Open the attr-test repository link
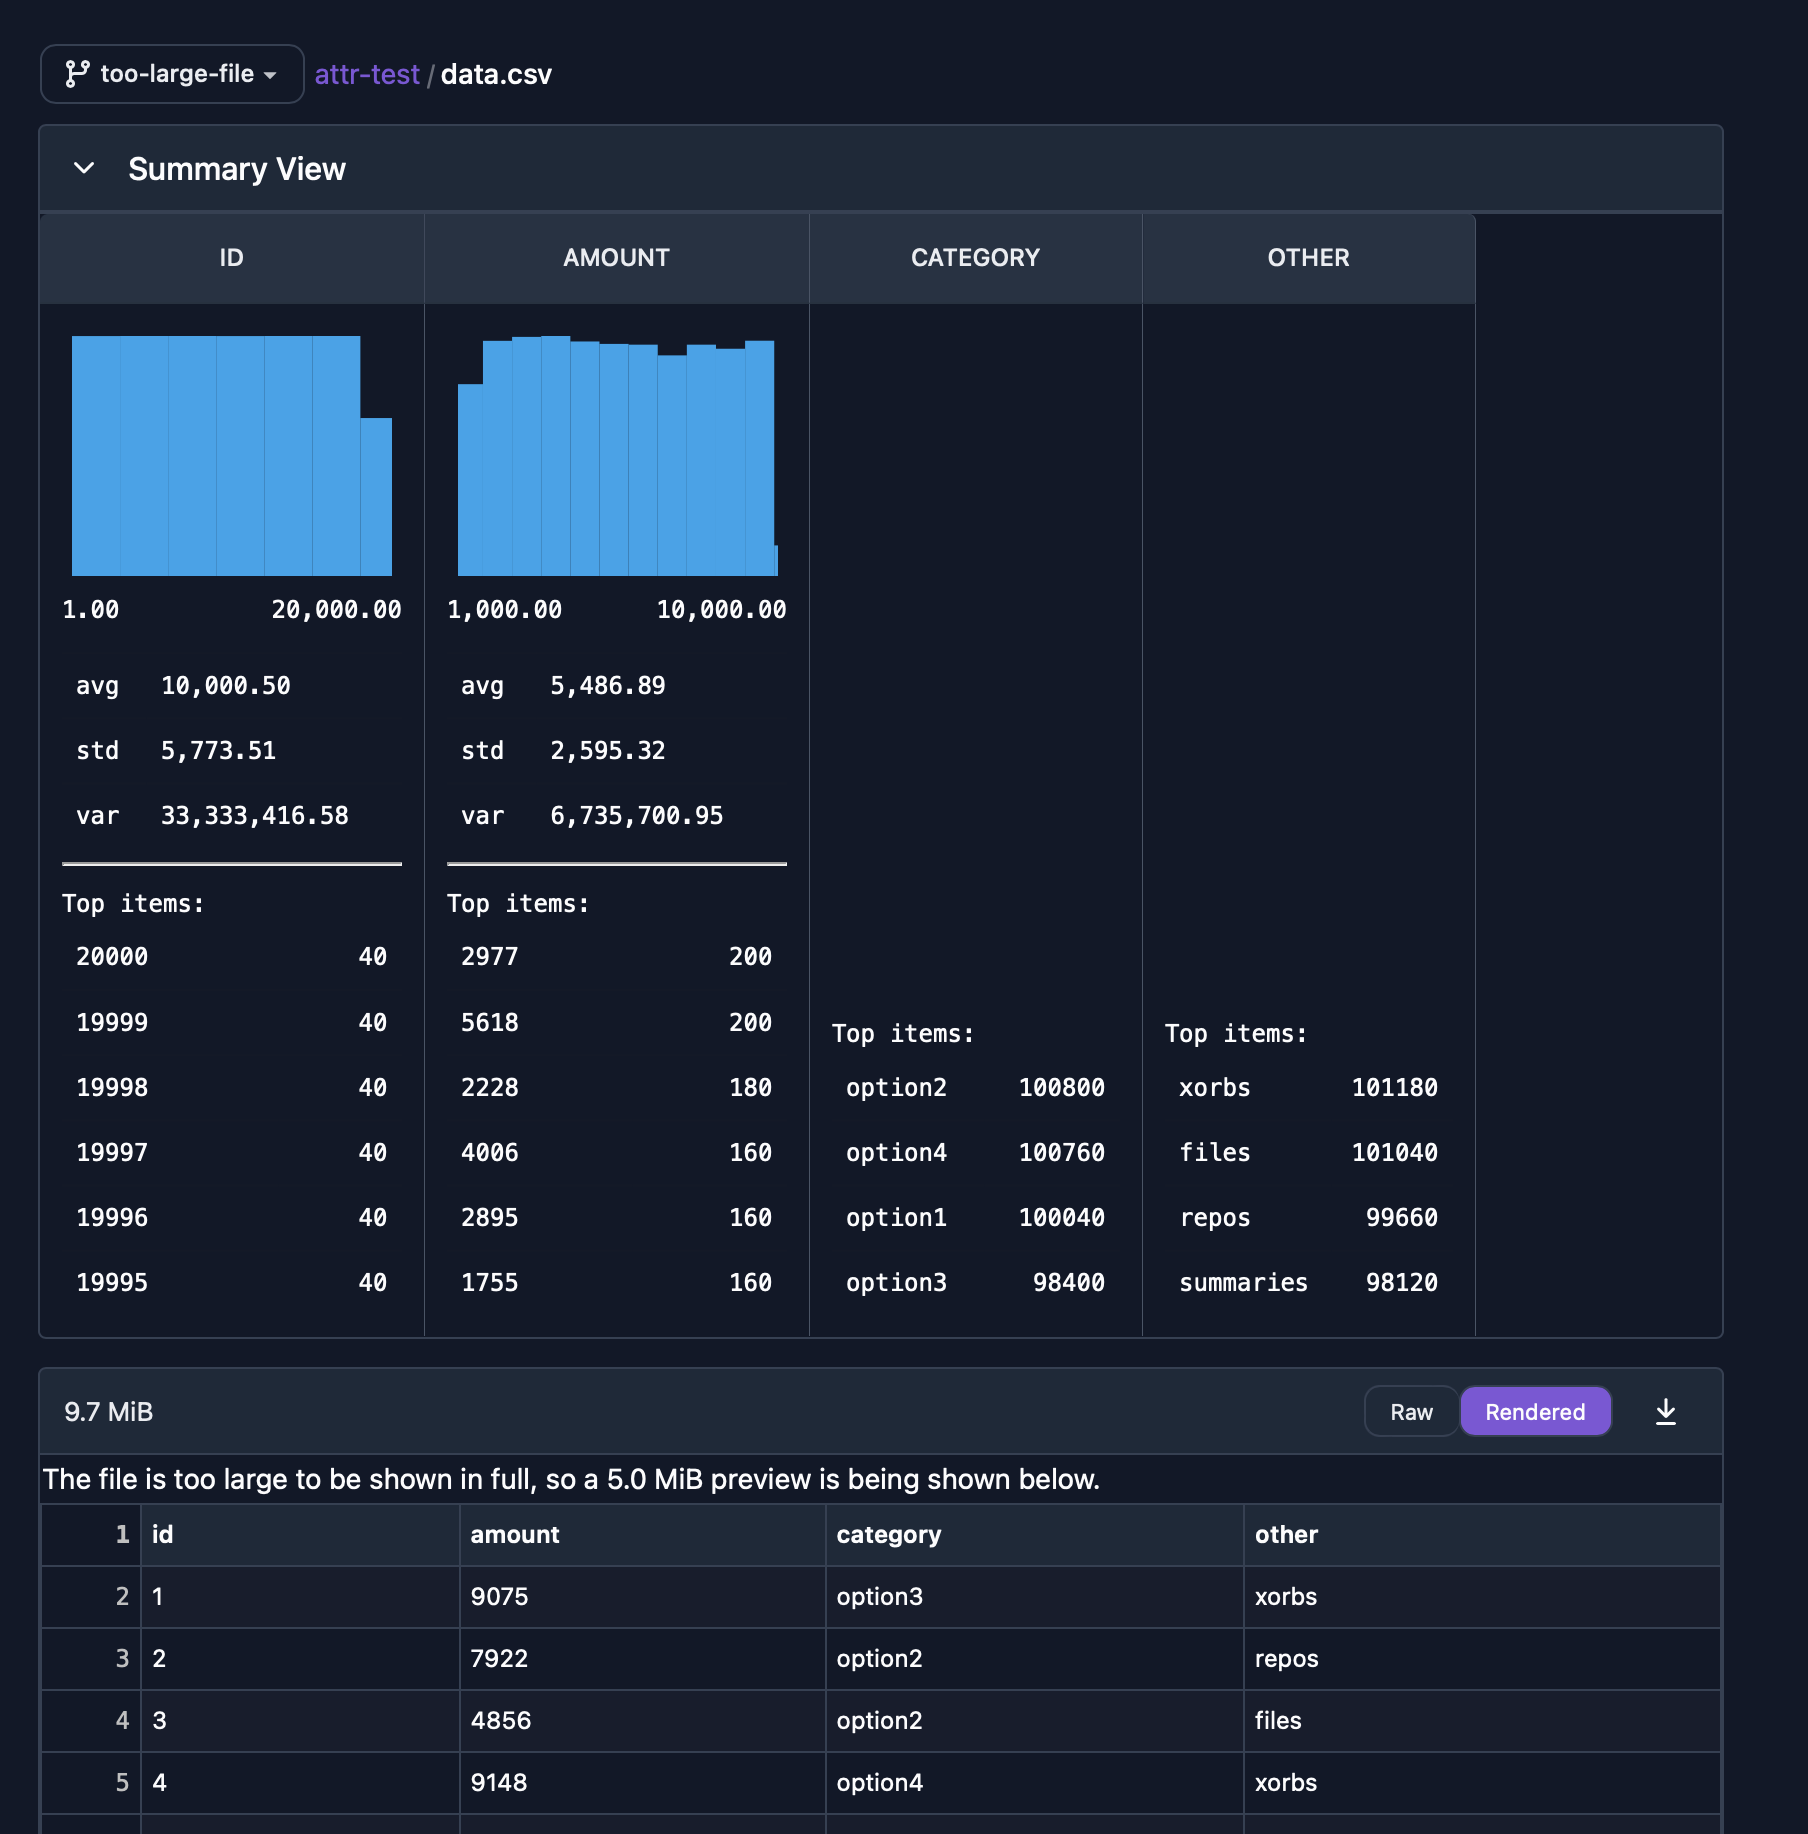Image resolution: width=1808 pixels, height=1834 pixels. click(x=366, y=73)
